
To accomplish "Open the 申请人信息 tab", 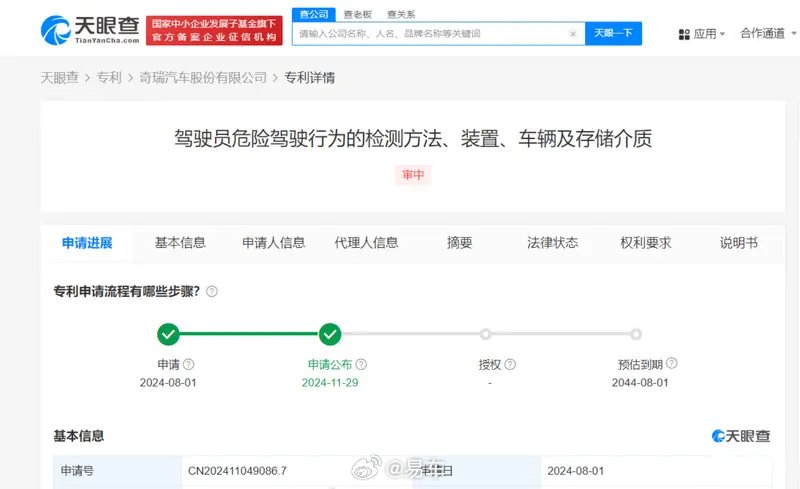I will click(x=273, y=243).
